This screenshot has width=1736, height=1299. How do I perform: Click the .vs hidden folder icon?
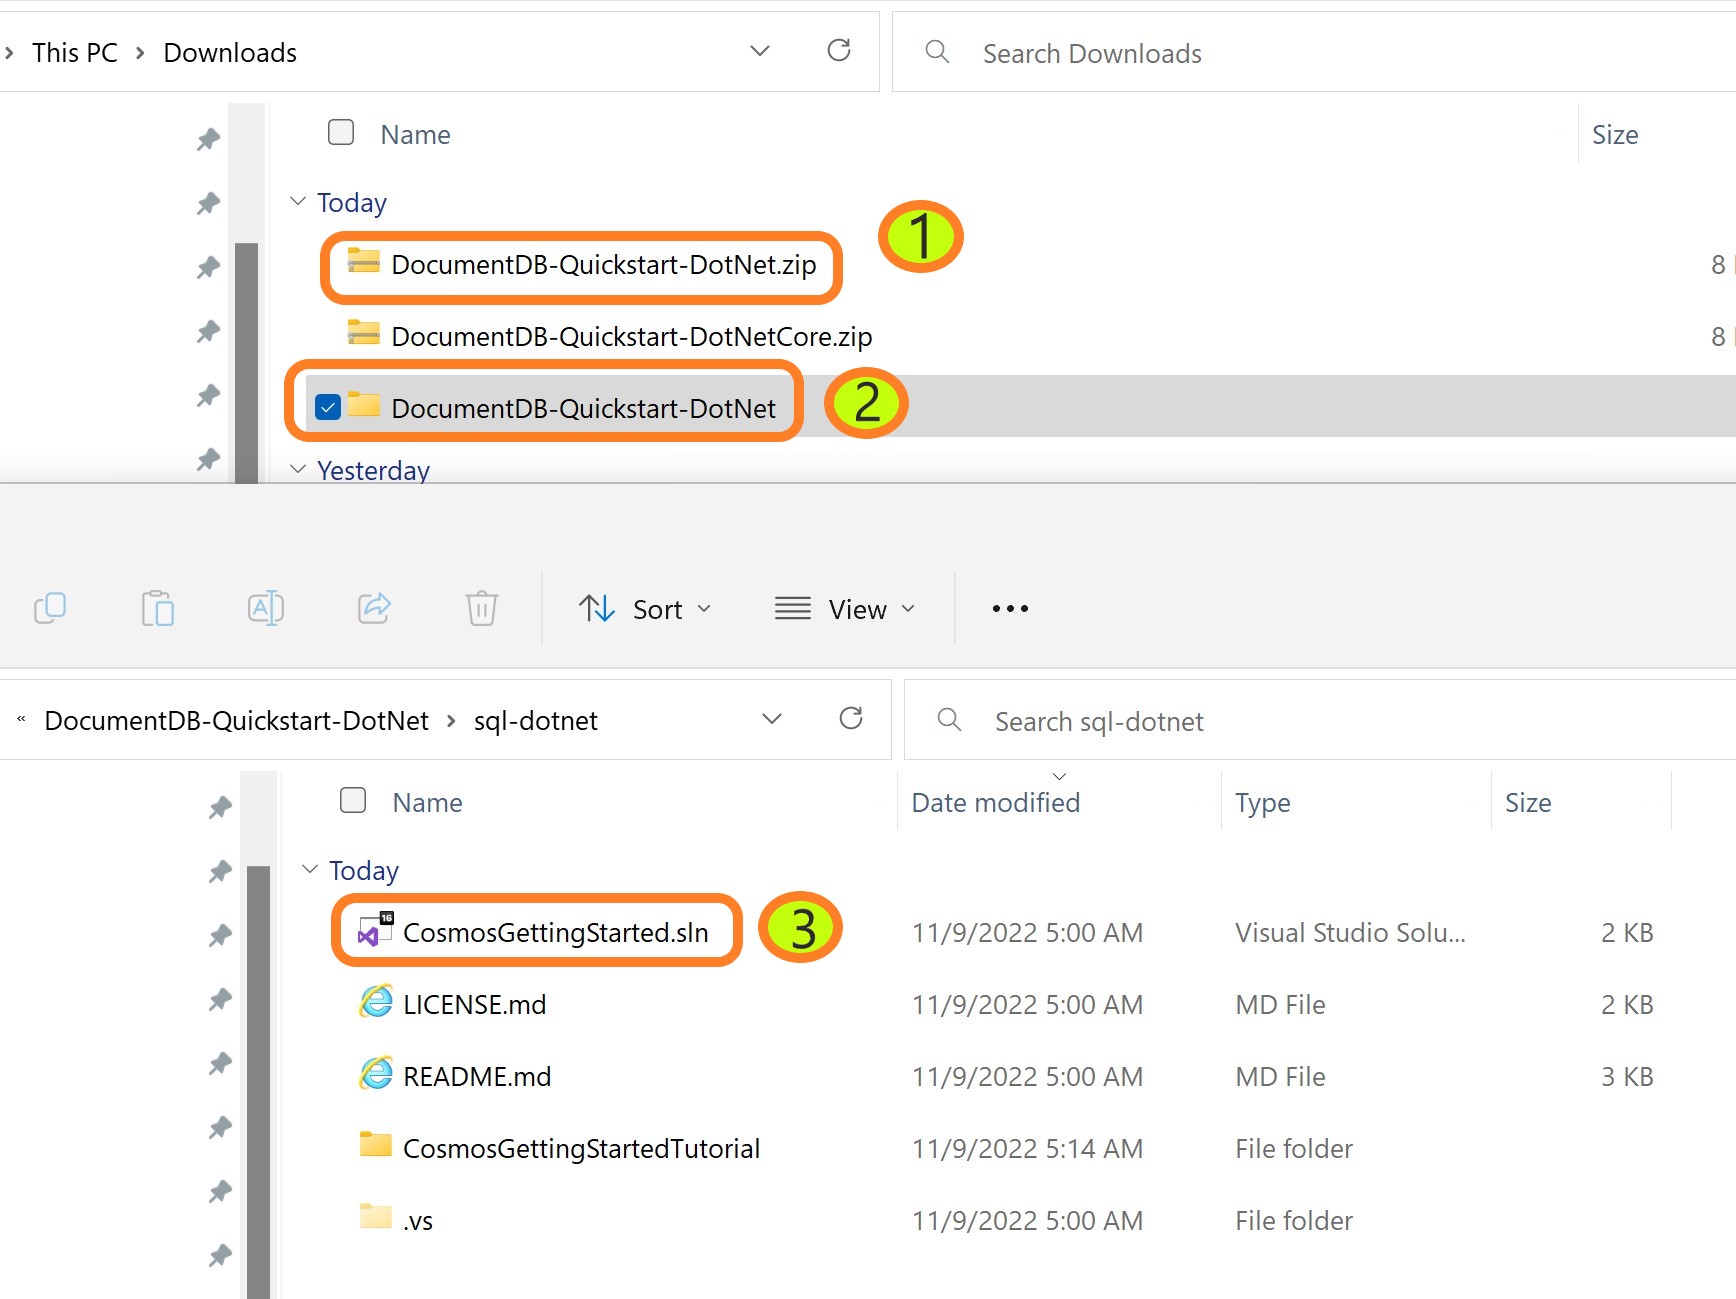tap(376, 1217)
